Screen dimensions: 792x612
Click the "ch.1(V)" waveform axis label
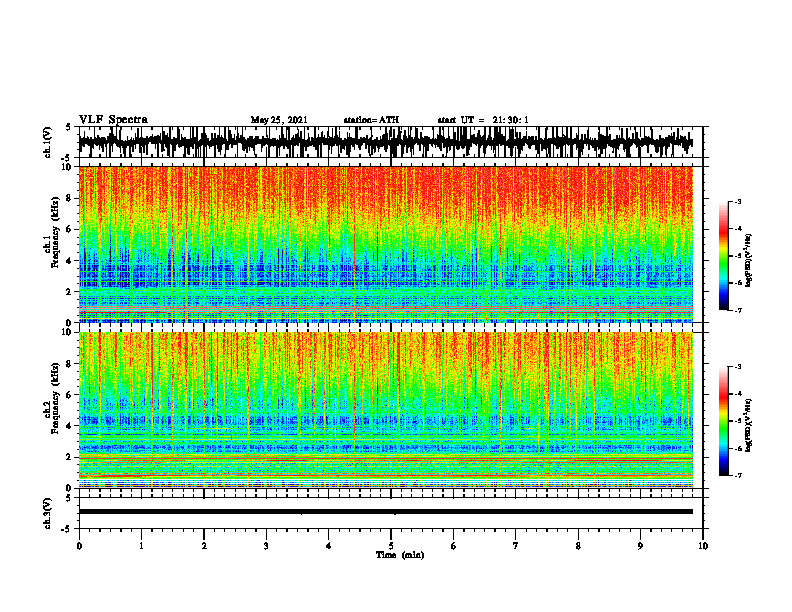click(48, 142)
